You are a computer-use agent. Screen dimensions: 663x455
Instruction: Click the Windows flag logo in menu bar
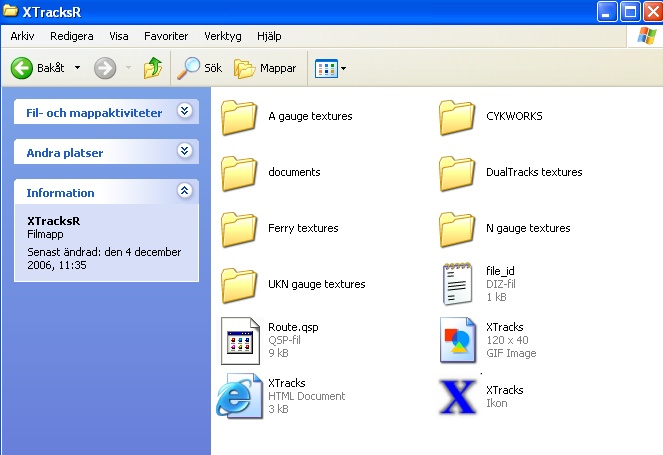[647, 36]
